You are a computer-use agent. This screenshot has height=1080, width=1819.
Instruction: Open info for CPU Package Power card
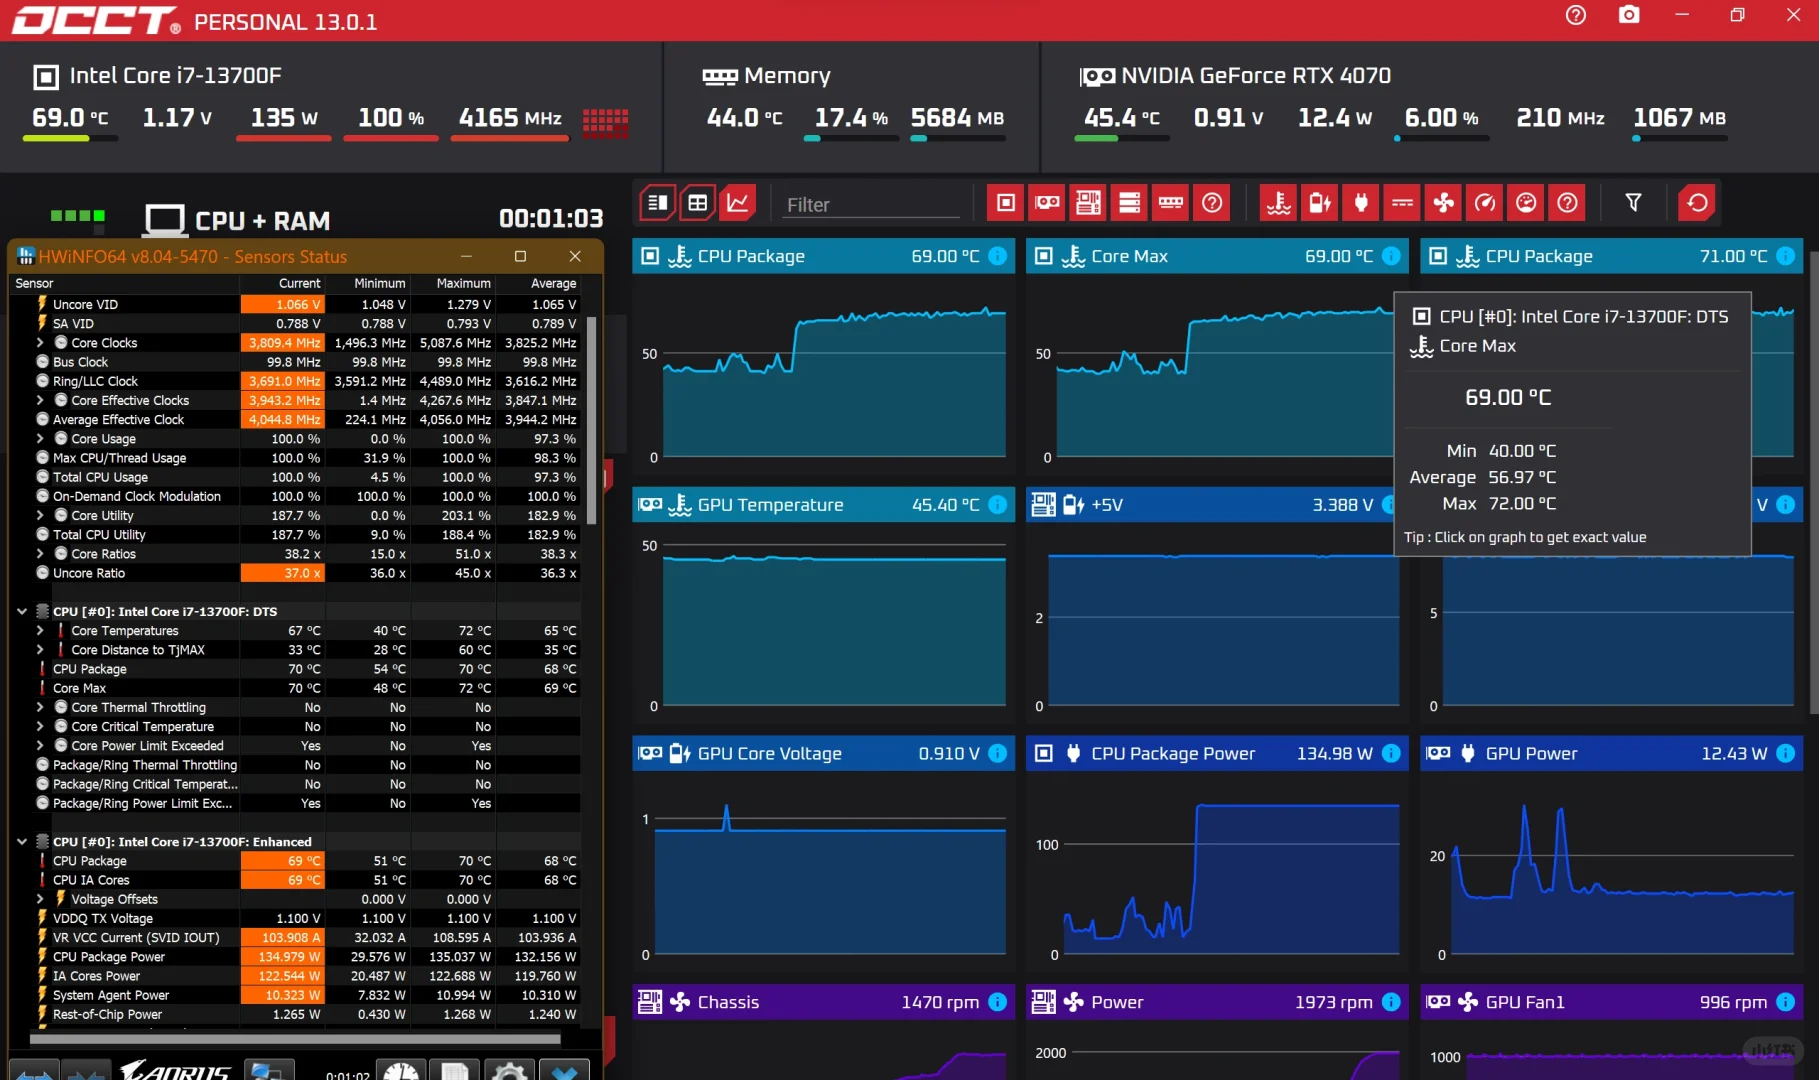(x=1391, y=753)
